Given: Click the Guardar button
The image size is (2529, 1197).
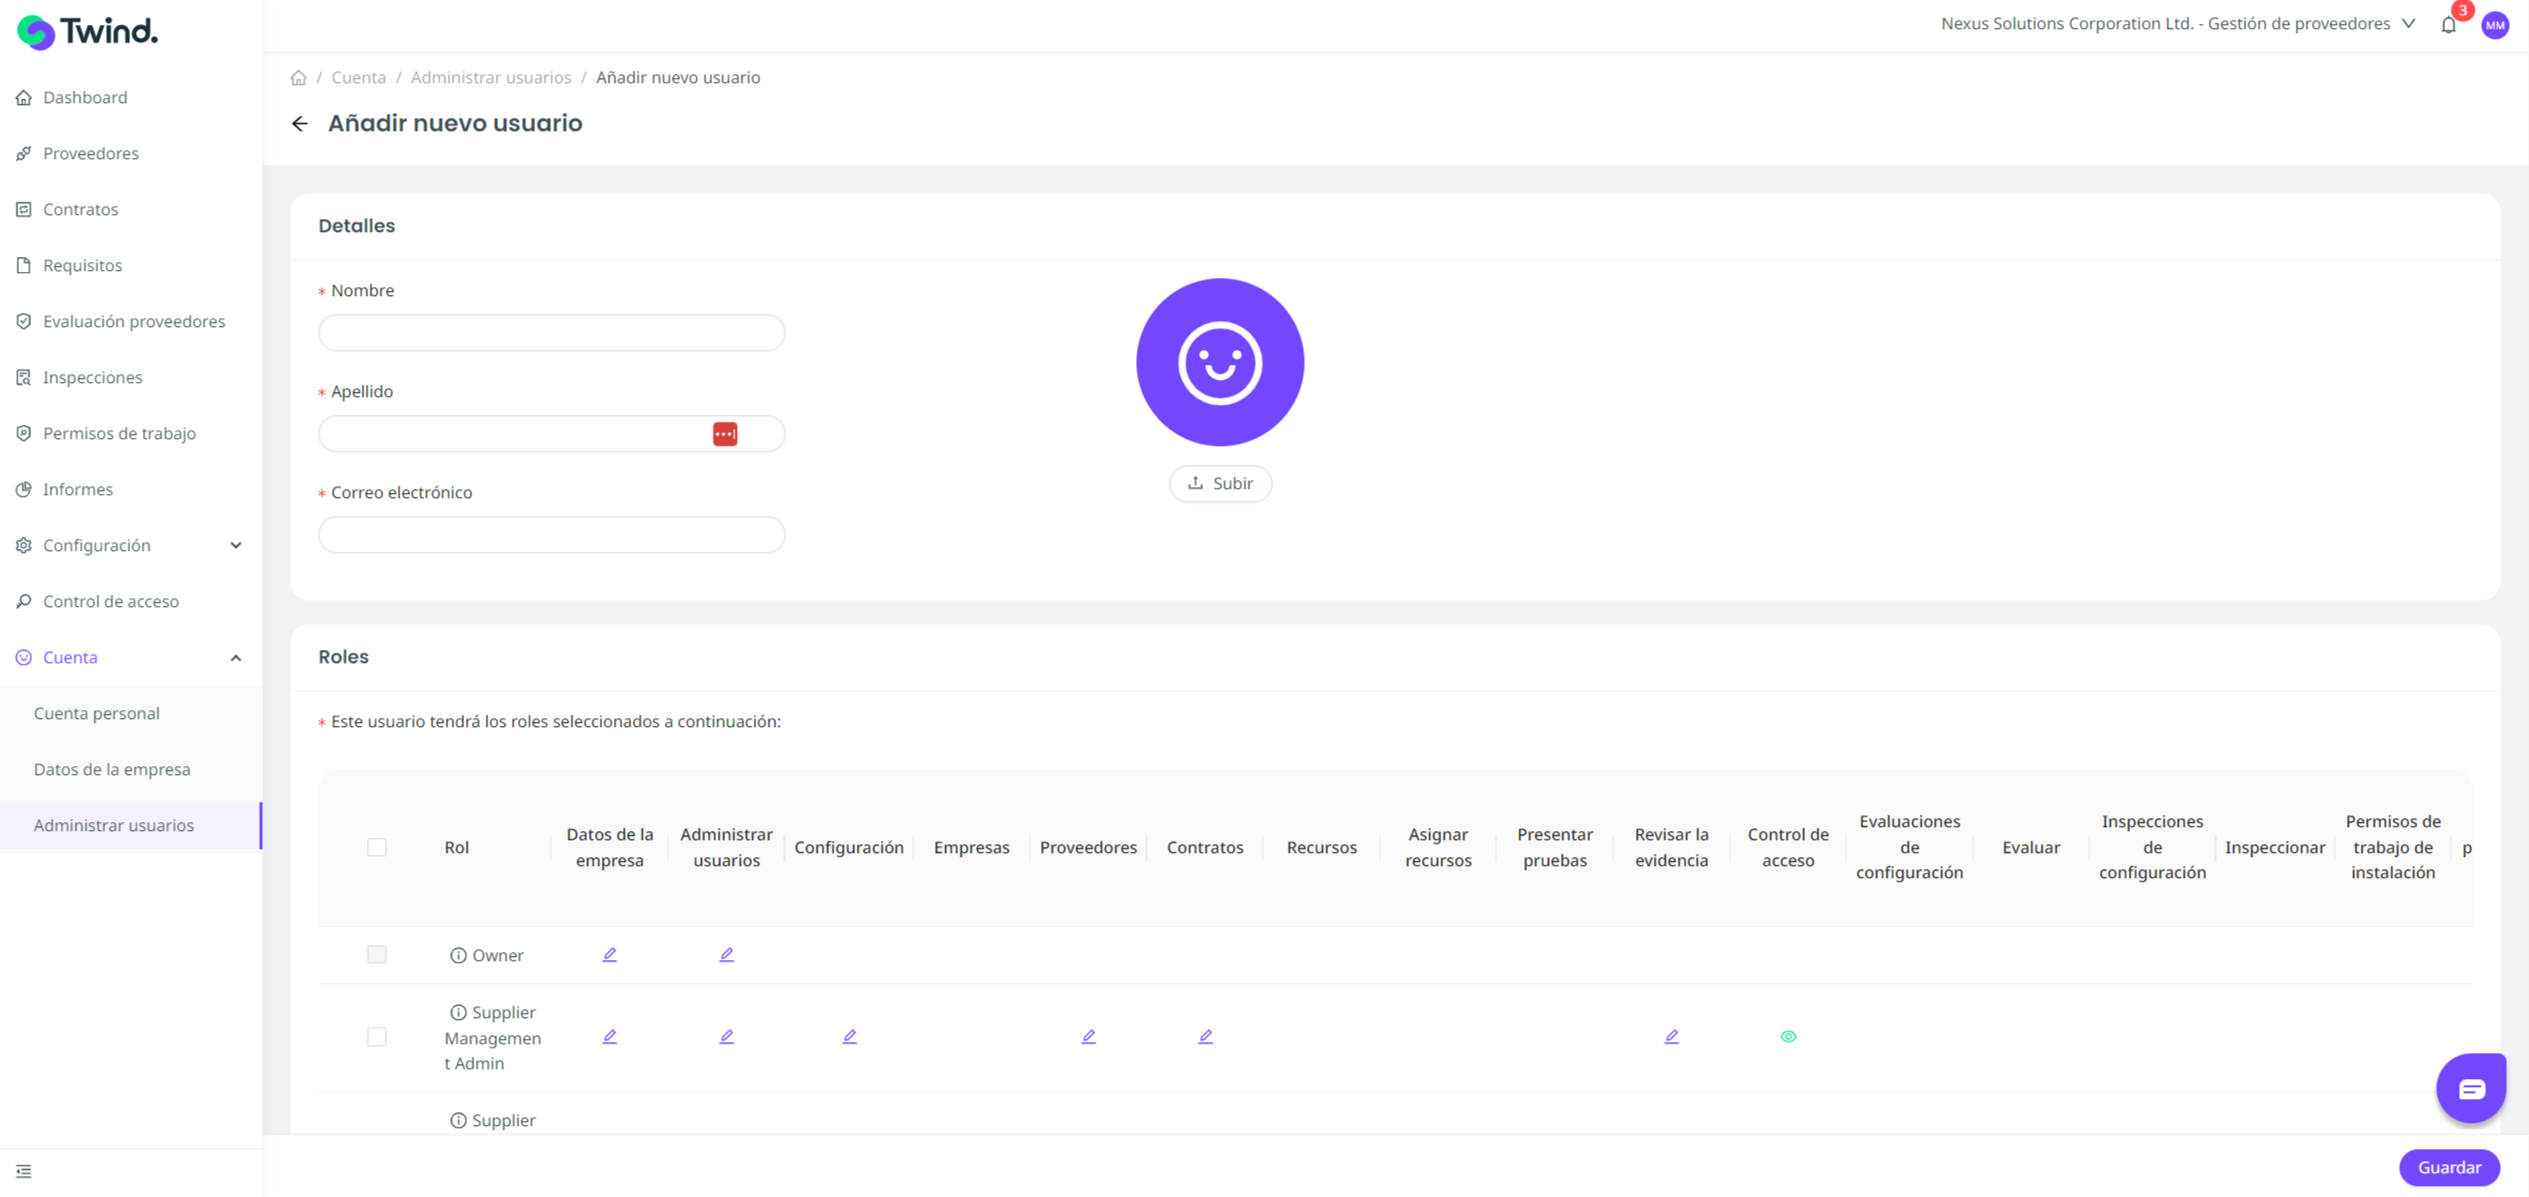Looking at the screenshot, I should pyautogui.click(x=2448, y=1167).
